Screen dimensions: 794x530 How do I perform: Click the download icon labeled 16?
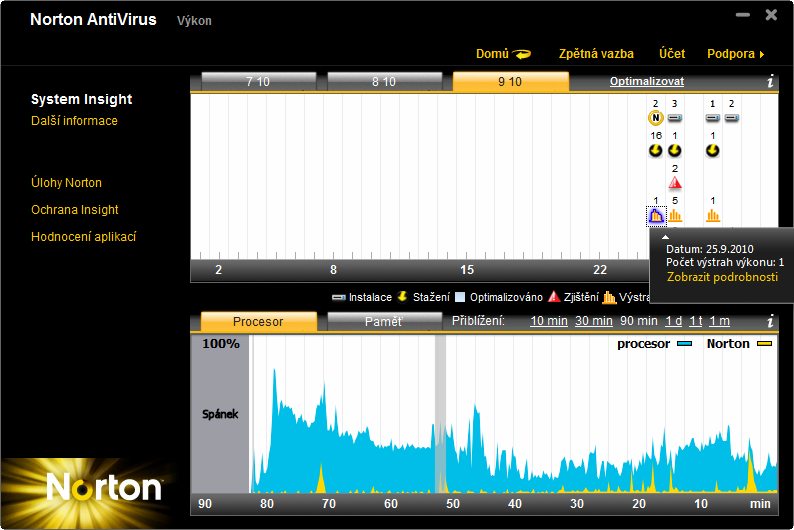(655, 150)
